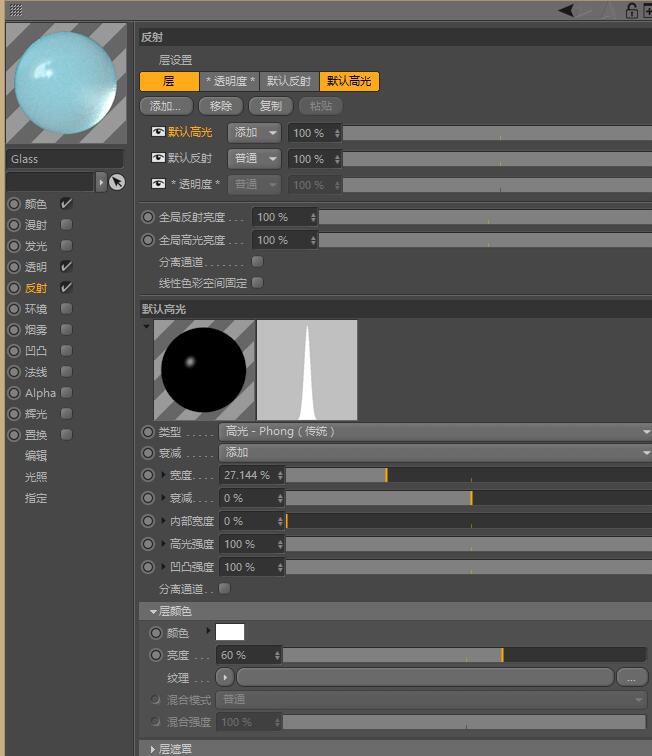Click the 移除 layer button
The height and width of the screenshot is (756, 652).
coord(221,106)
